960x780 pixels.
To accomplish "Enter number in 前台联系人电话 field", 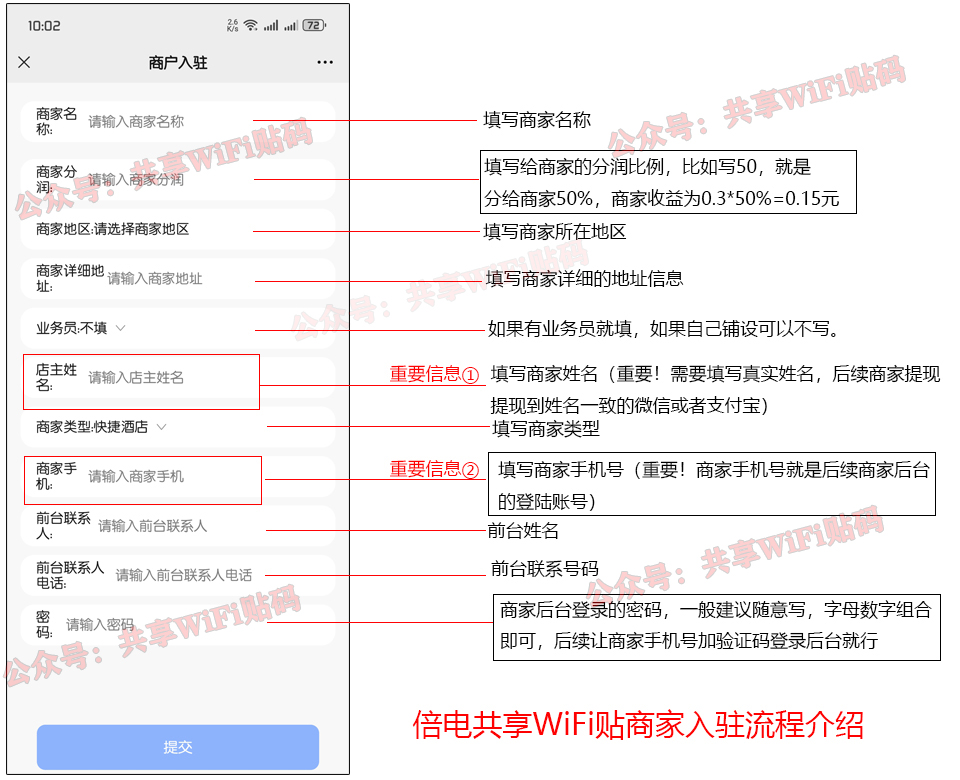I will (184, 575).
